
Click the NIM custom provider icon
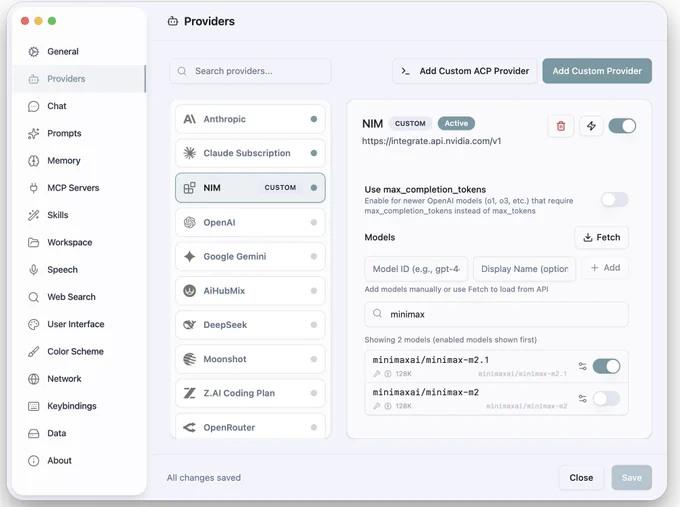point(190,188)
